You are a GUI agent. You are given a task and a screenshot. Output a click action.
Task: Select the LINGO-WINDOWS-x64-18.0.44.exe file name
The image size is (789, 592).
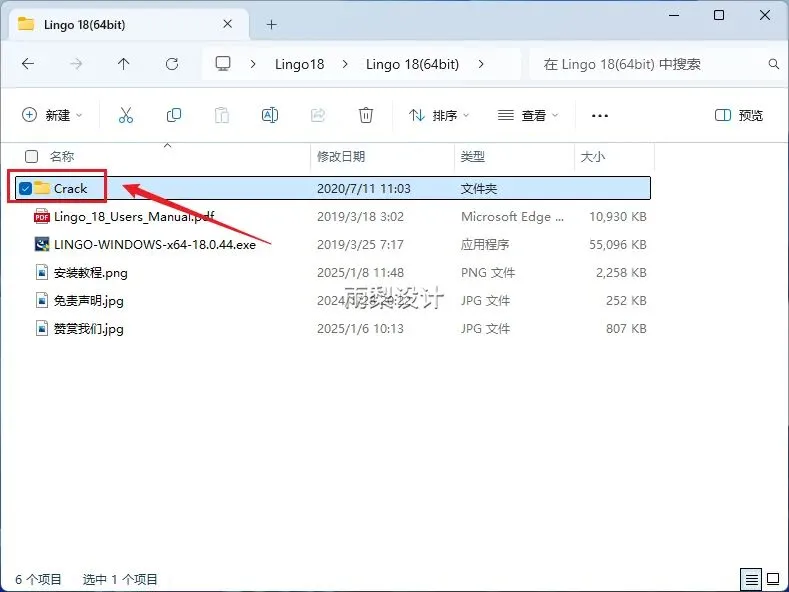pos(155,245)
